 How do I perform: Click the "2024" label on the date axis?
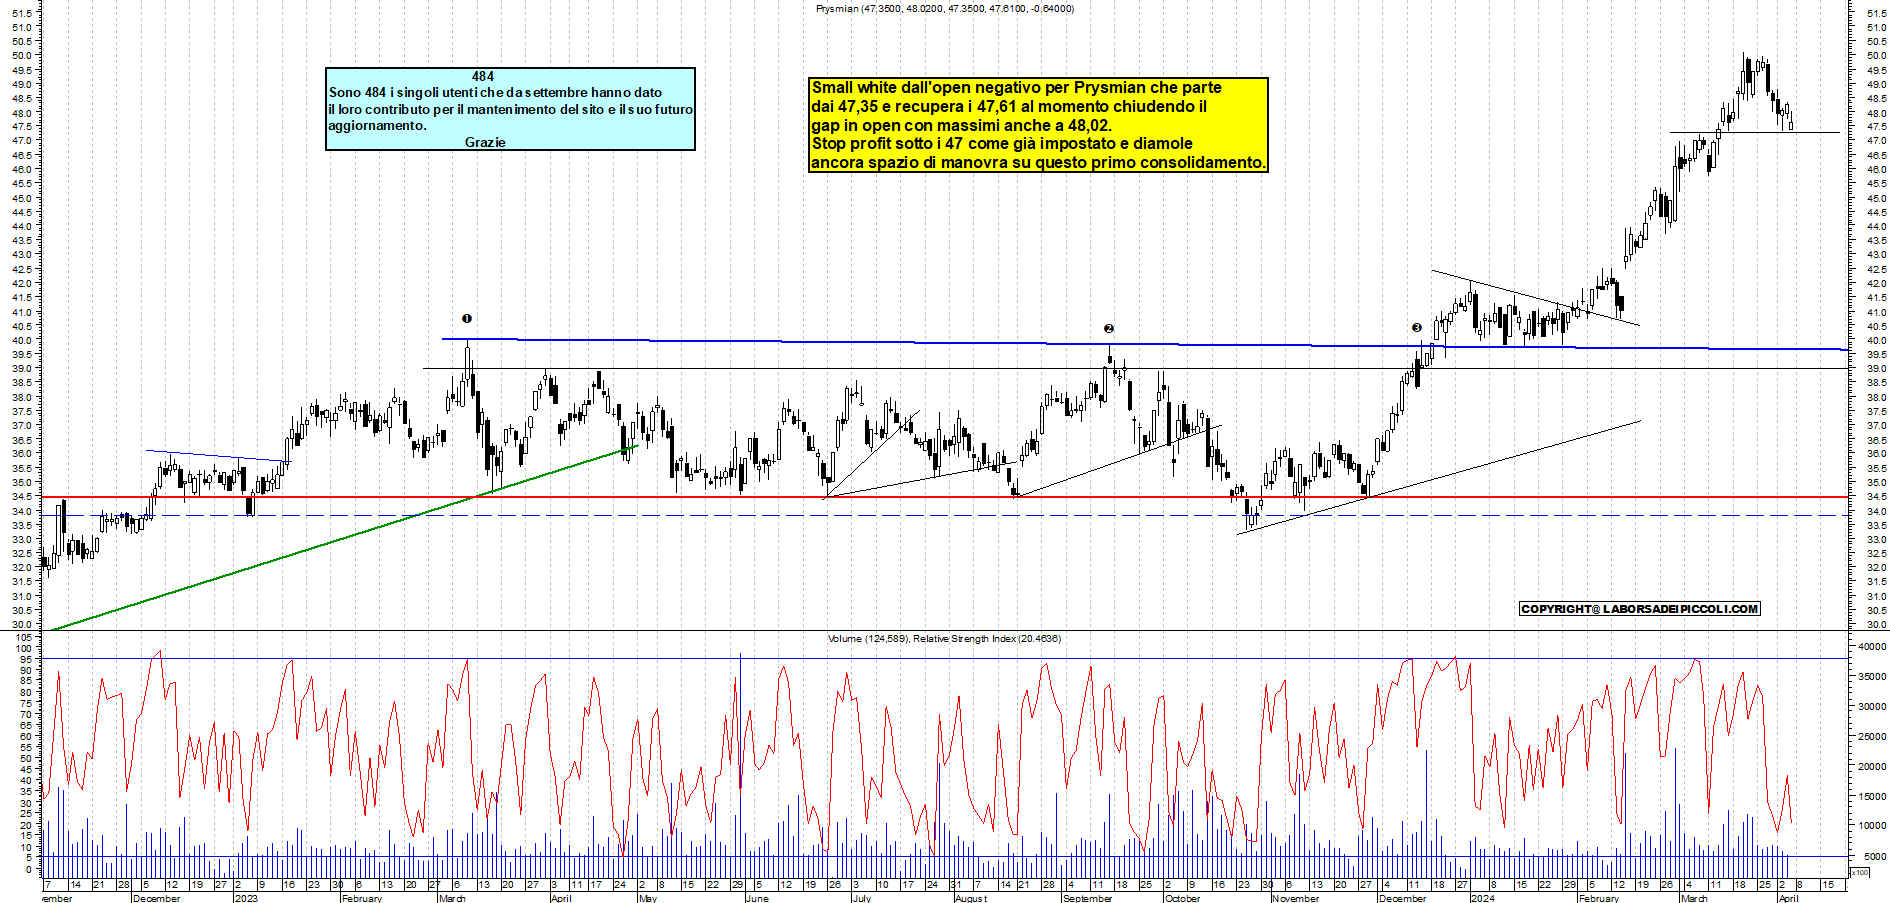(x=1483, y=898)
